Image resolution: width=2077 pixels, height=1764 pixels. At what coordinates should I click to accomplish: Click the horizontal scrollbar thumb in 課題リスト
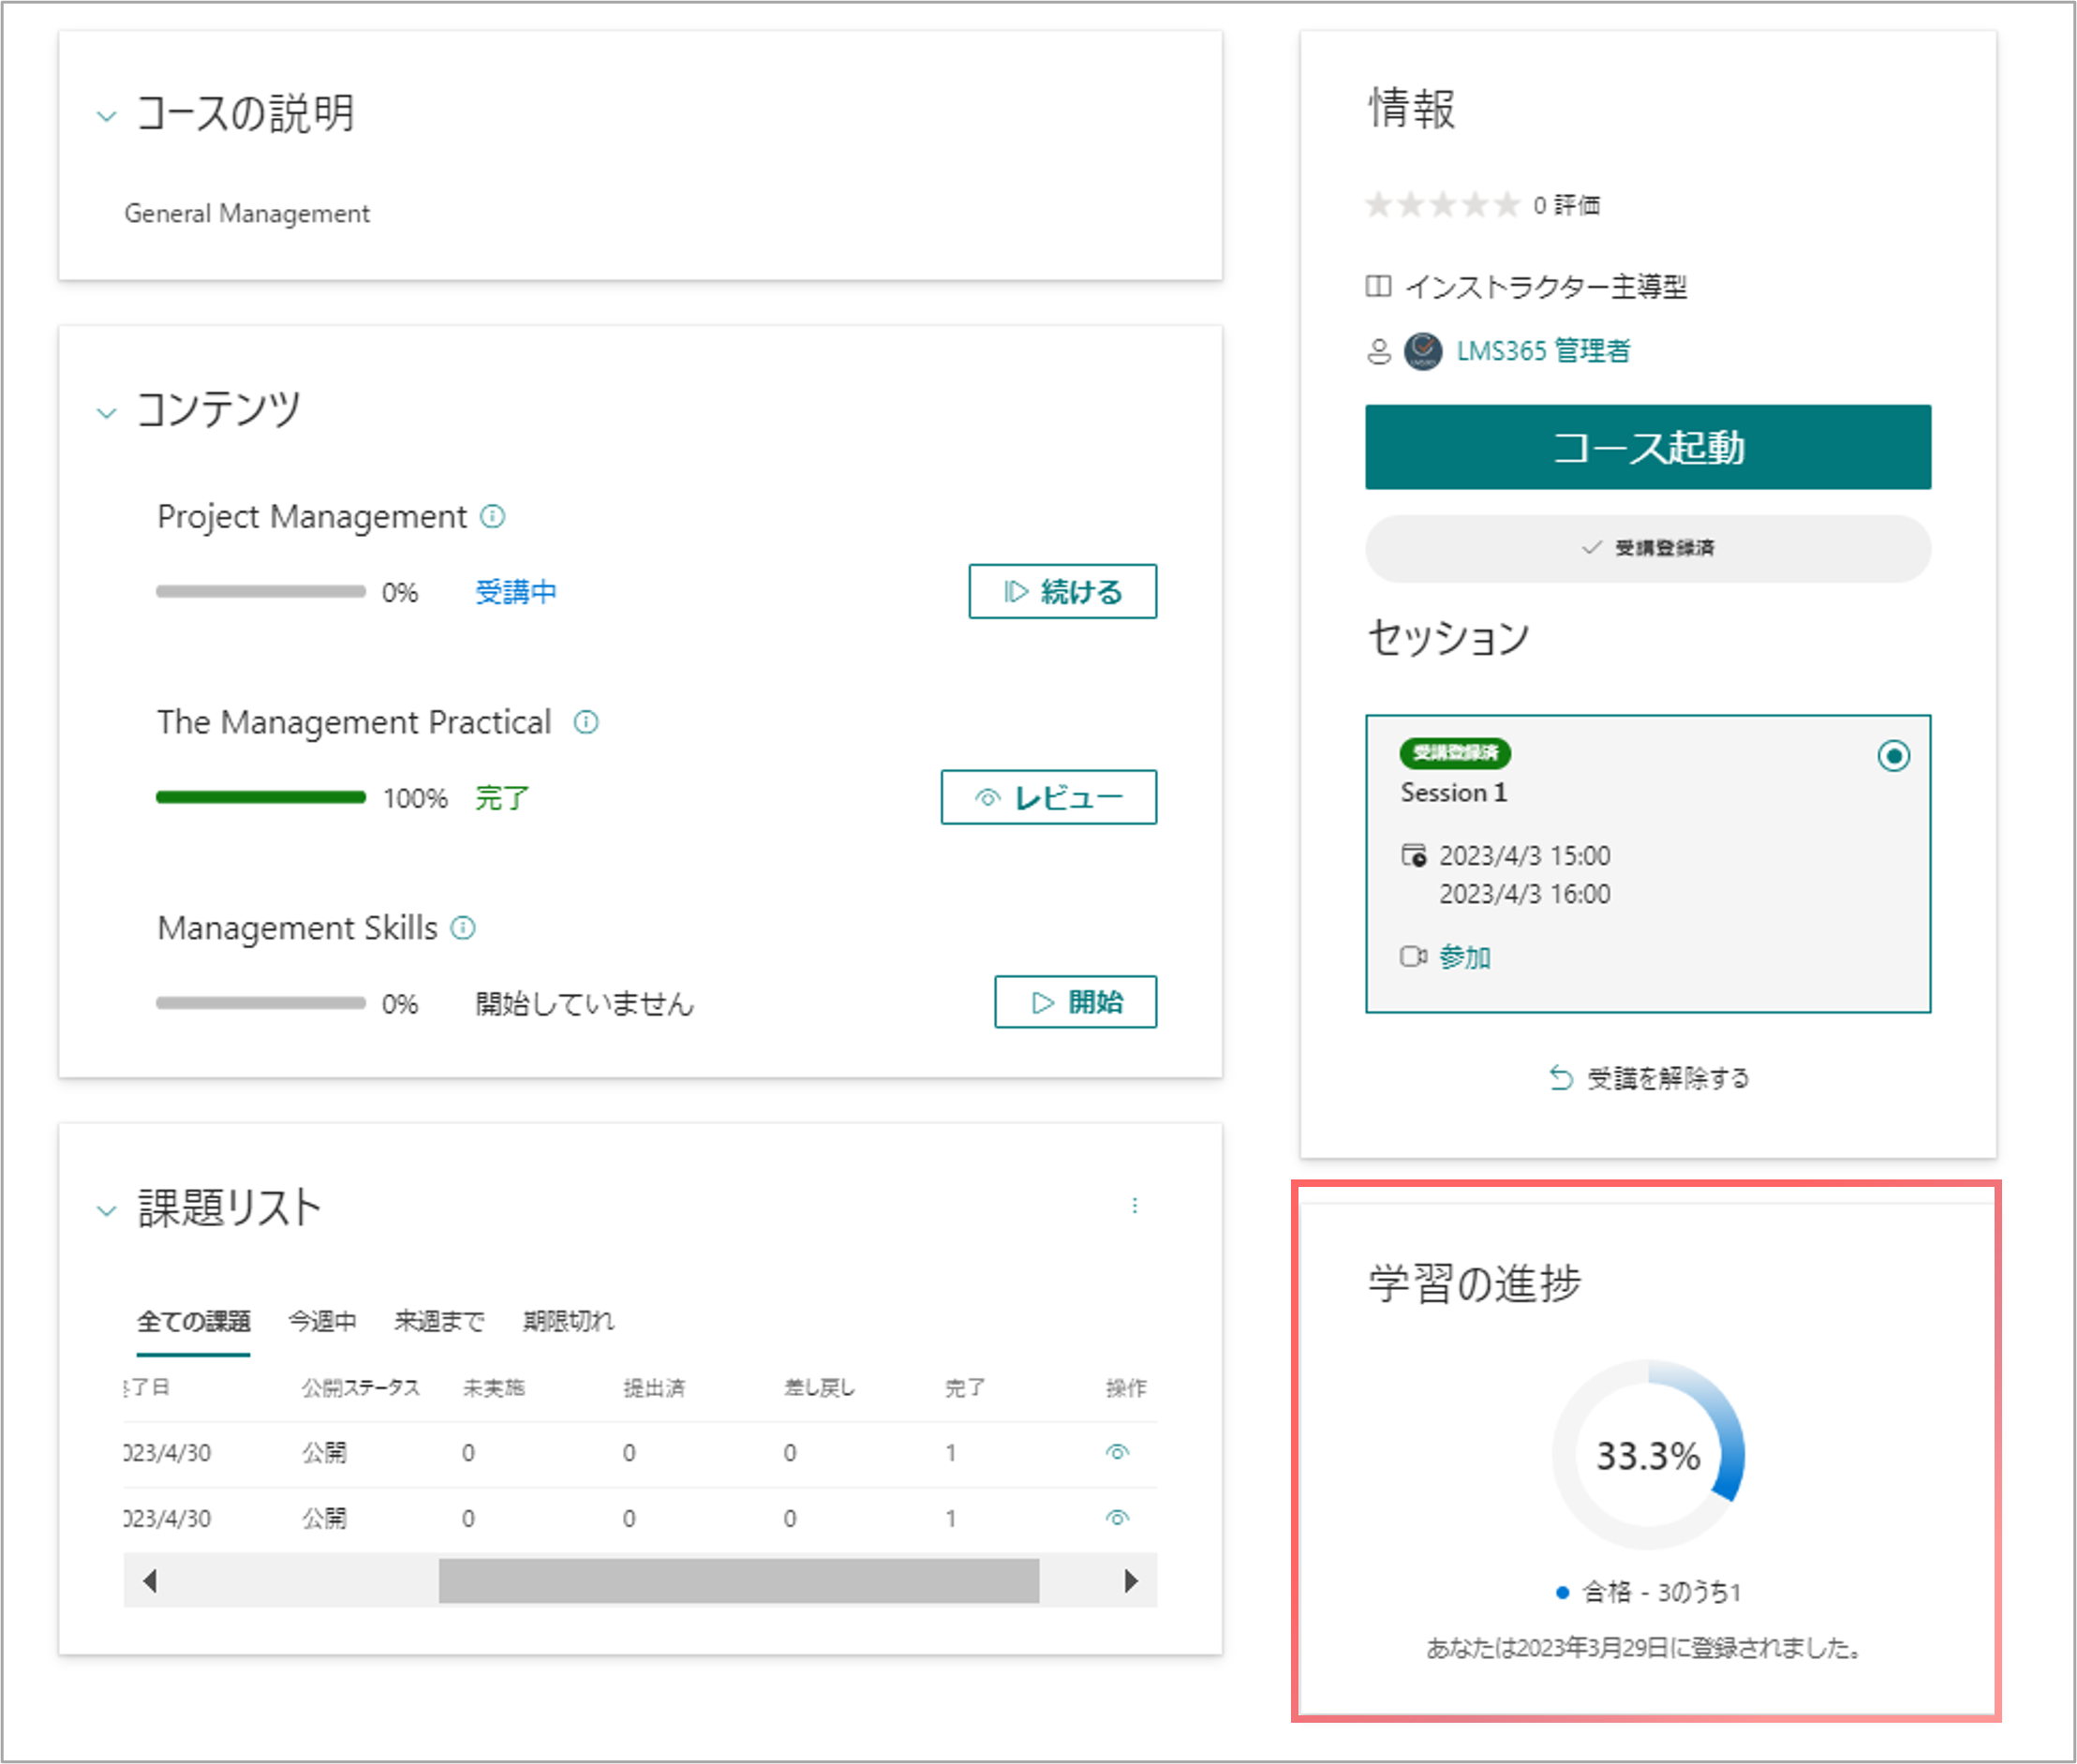[738, 1580]
